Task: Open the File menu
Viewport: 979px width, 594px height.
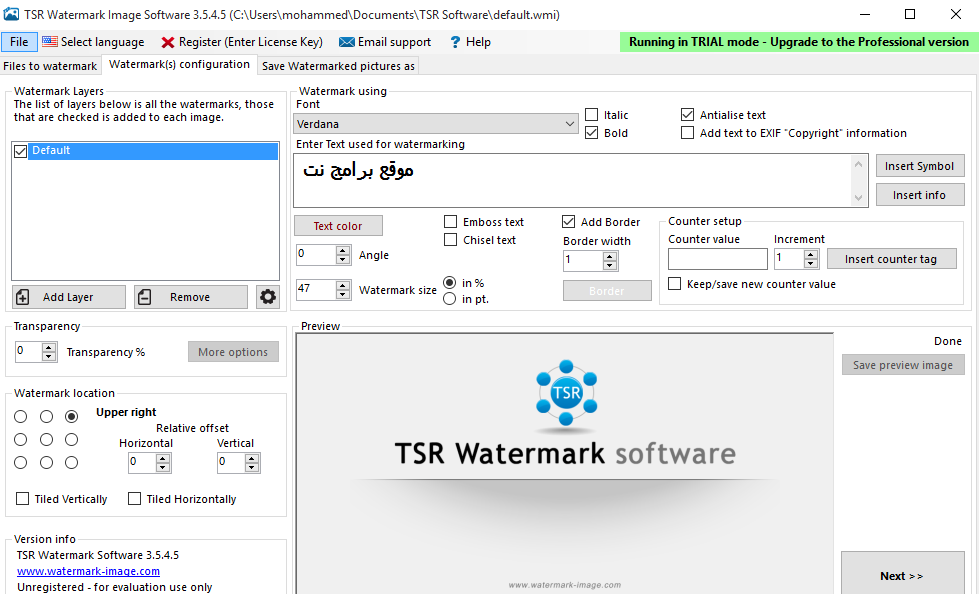Action: (19, 42)
